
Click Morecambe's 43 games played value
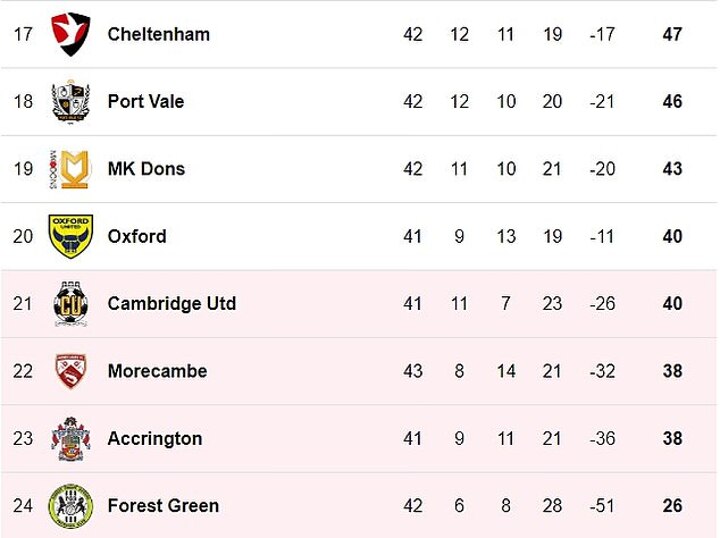tap(413, 371)
